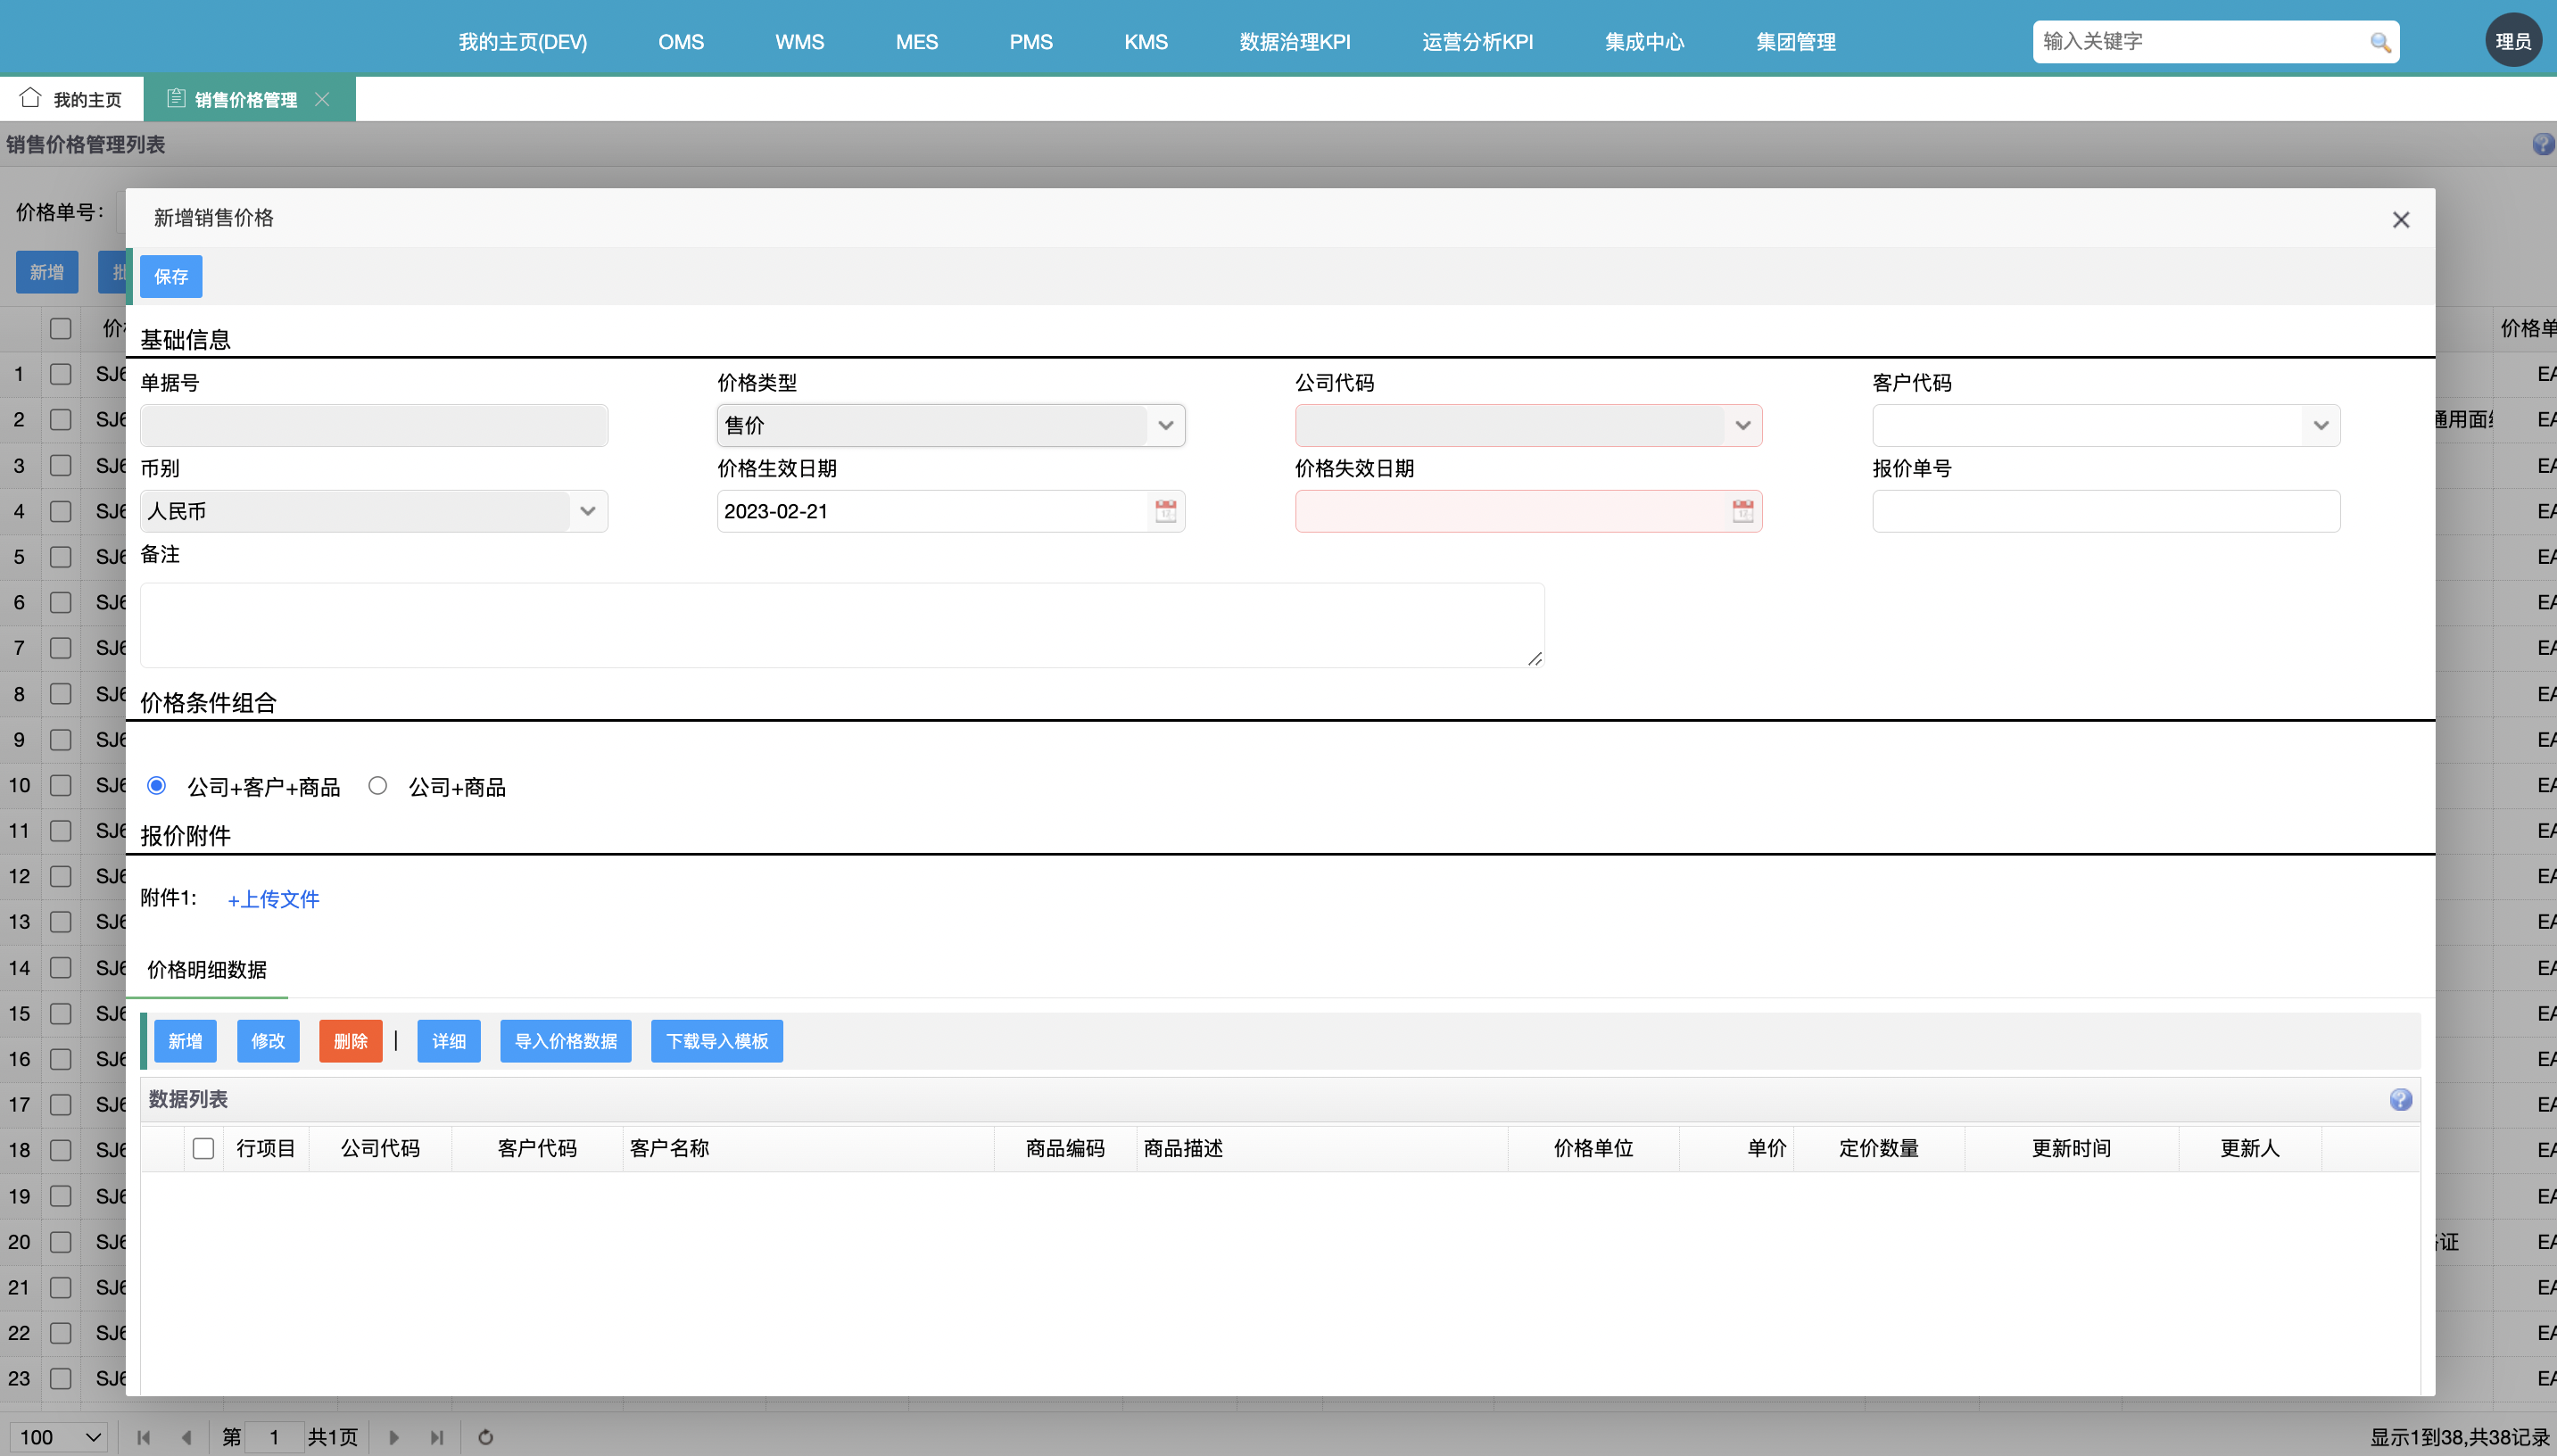Check the checkbox on row 3 of the list
2557x1456 pixels.
pos(60,465)
